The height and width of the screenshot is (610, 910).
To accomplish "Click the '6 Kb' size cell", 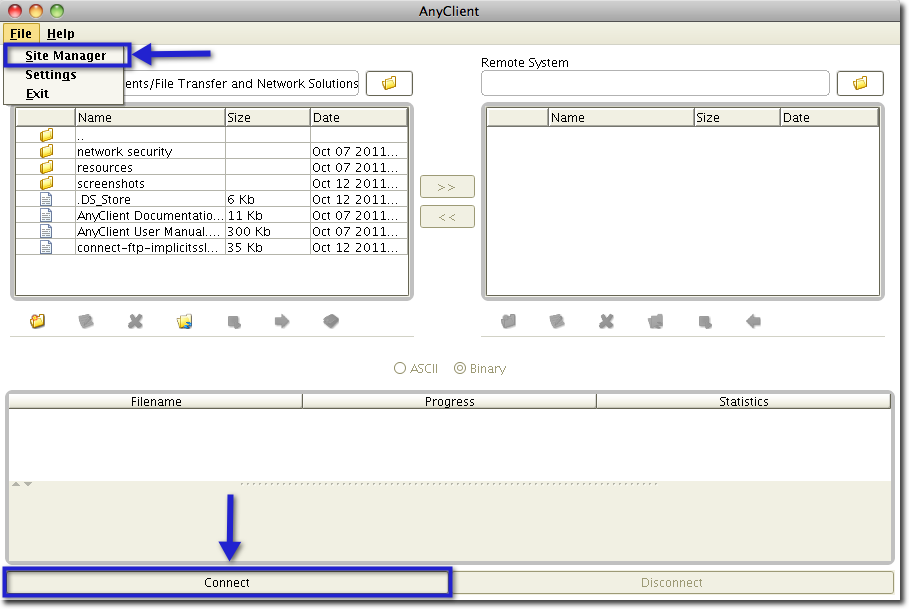I will tap(268, 200).
